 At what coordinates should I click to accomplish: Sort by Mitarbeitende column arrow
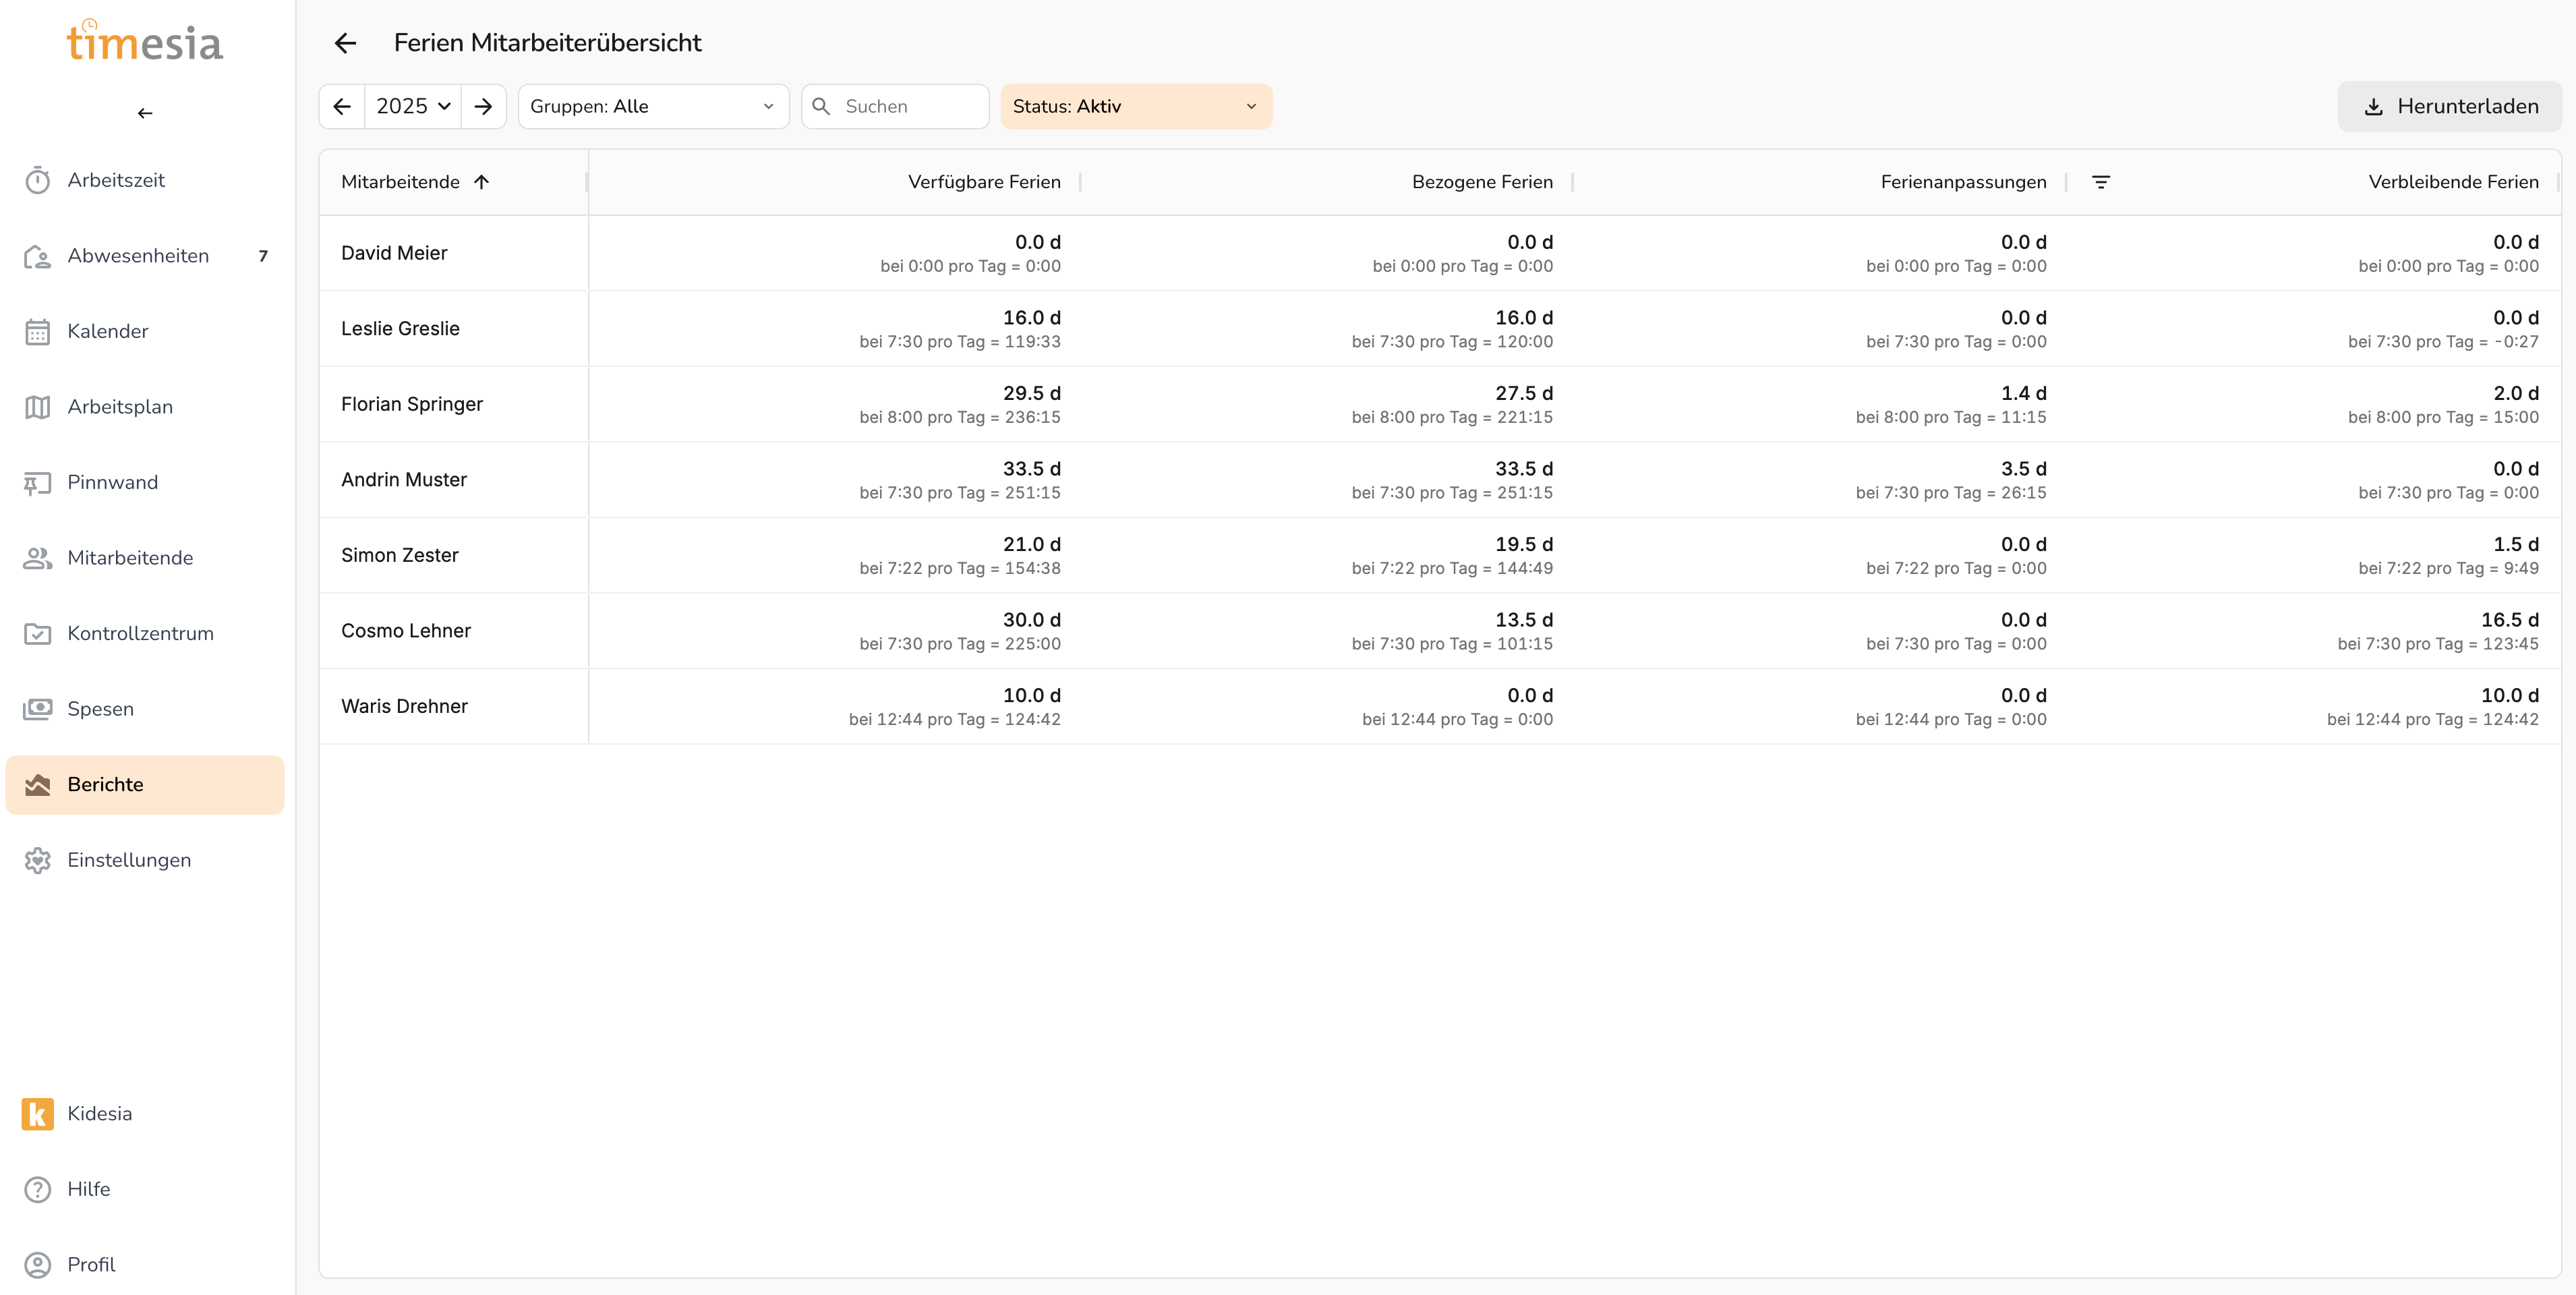click(x=481, y=182)
